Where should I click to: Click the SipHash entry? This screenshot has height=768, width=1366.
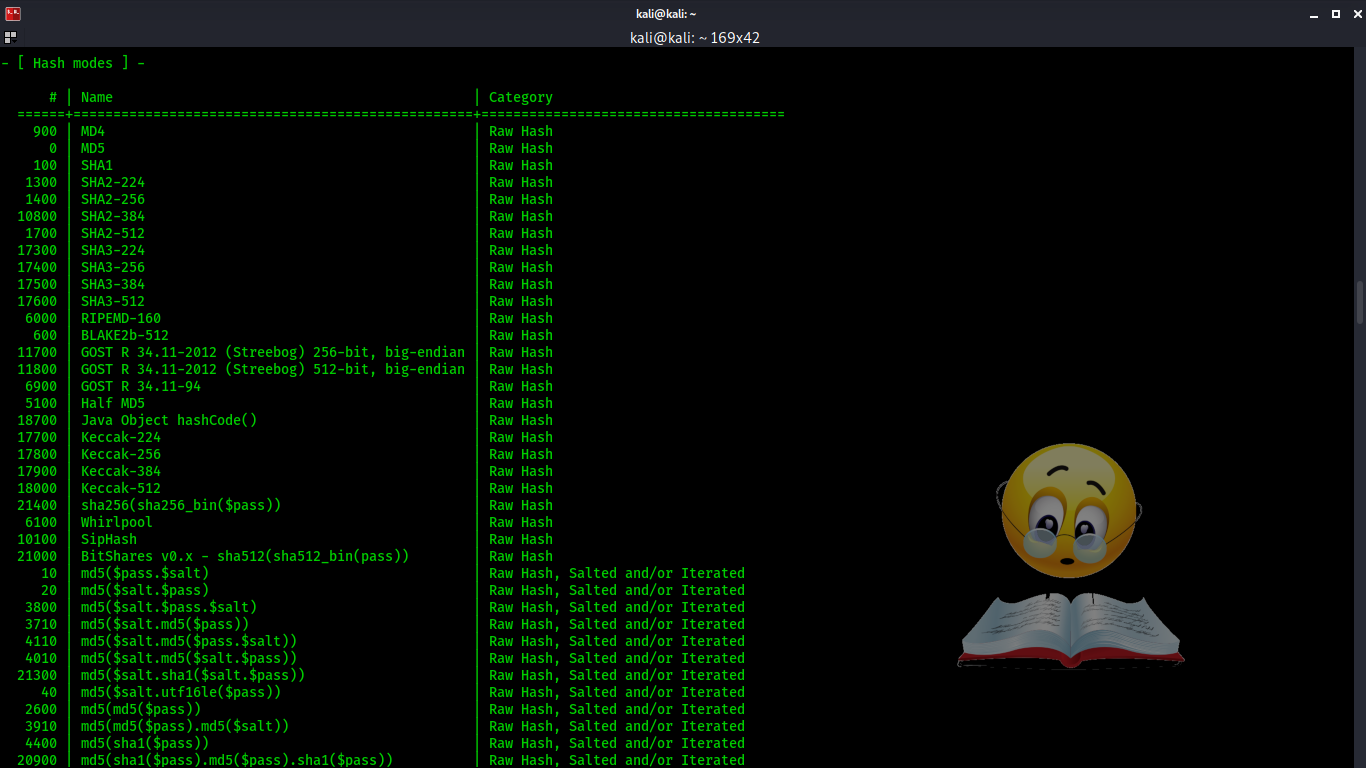(x=108, y=538)
